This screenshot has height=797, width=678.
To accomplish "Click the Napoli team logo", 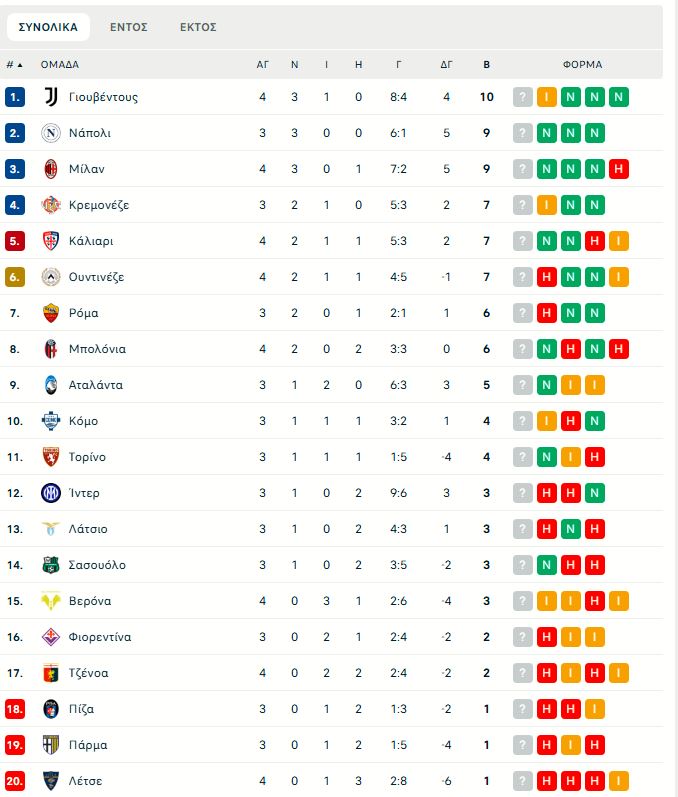I will [x=51, y=133].
